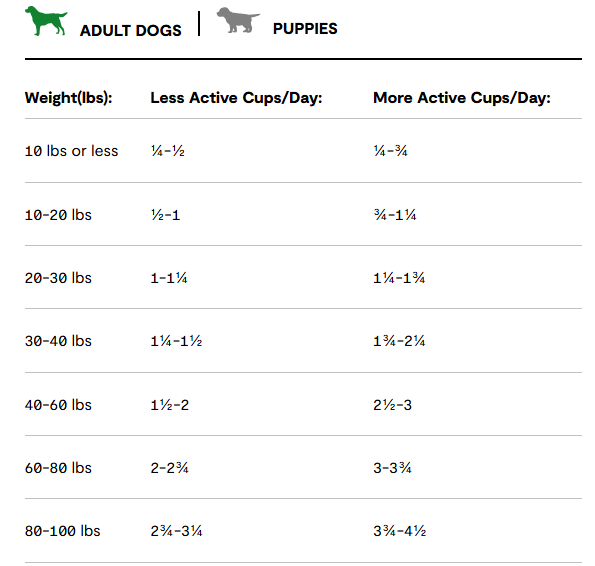Select the 60-80 lbs weight row
The image size is (595, 566).
[x=303, y=467]
